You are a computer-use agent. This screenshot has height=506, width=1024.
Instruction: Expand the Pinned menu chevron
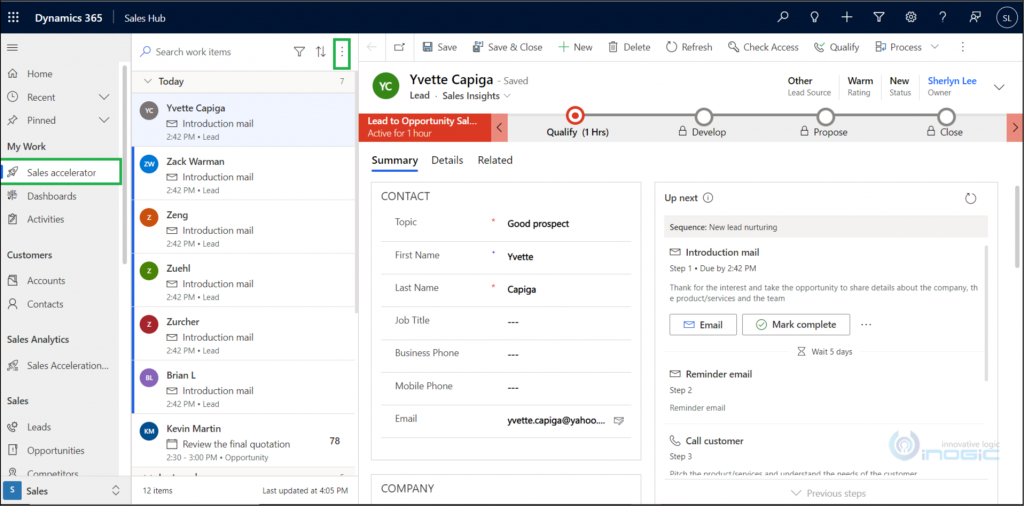click(103, 120)
